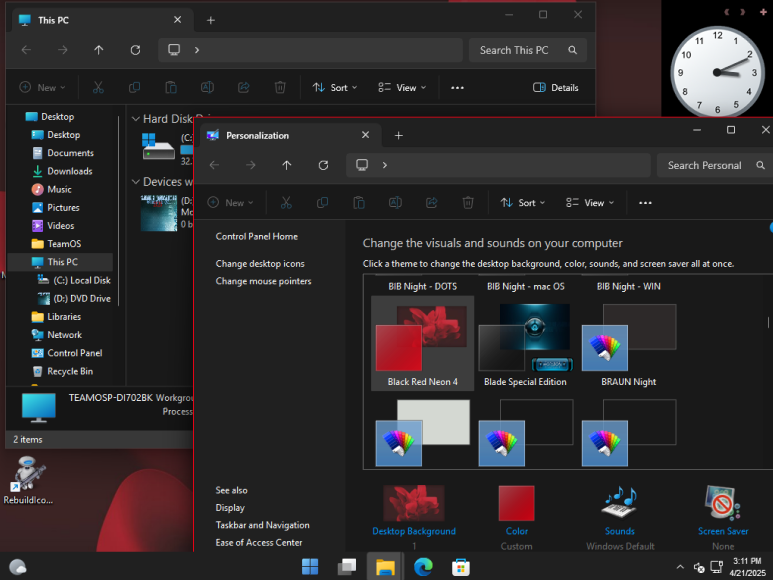The width and height of the screenshot is (773, 580).
Task: Open New dropdown in This PC window
Action: (42, 87)
